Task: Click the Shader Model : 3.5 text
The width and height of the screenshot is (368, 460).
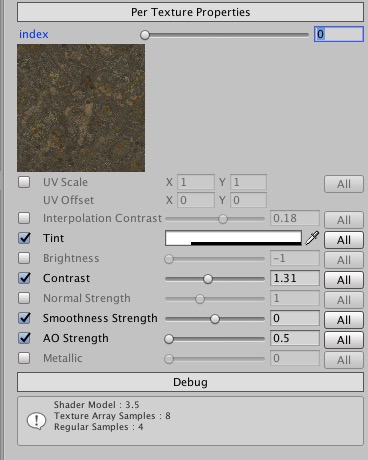Action: tap(97, 405)
